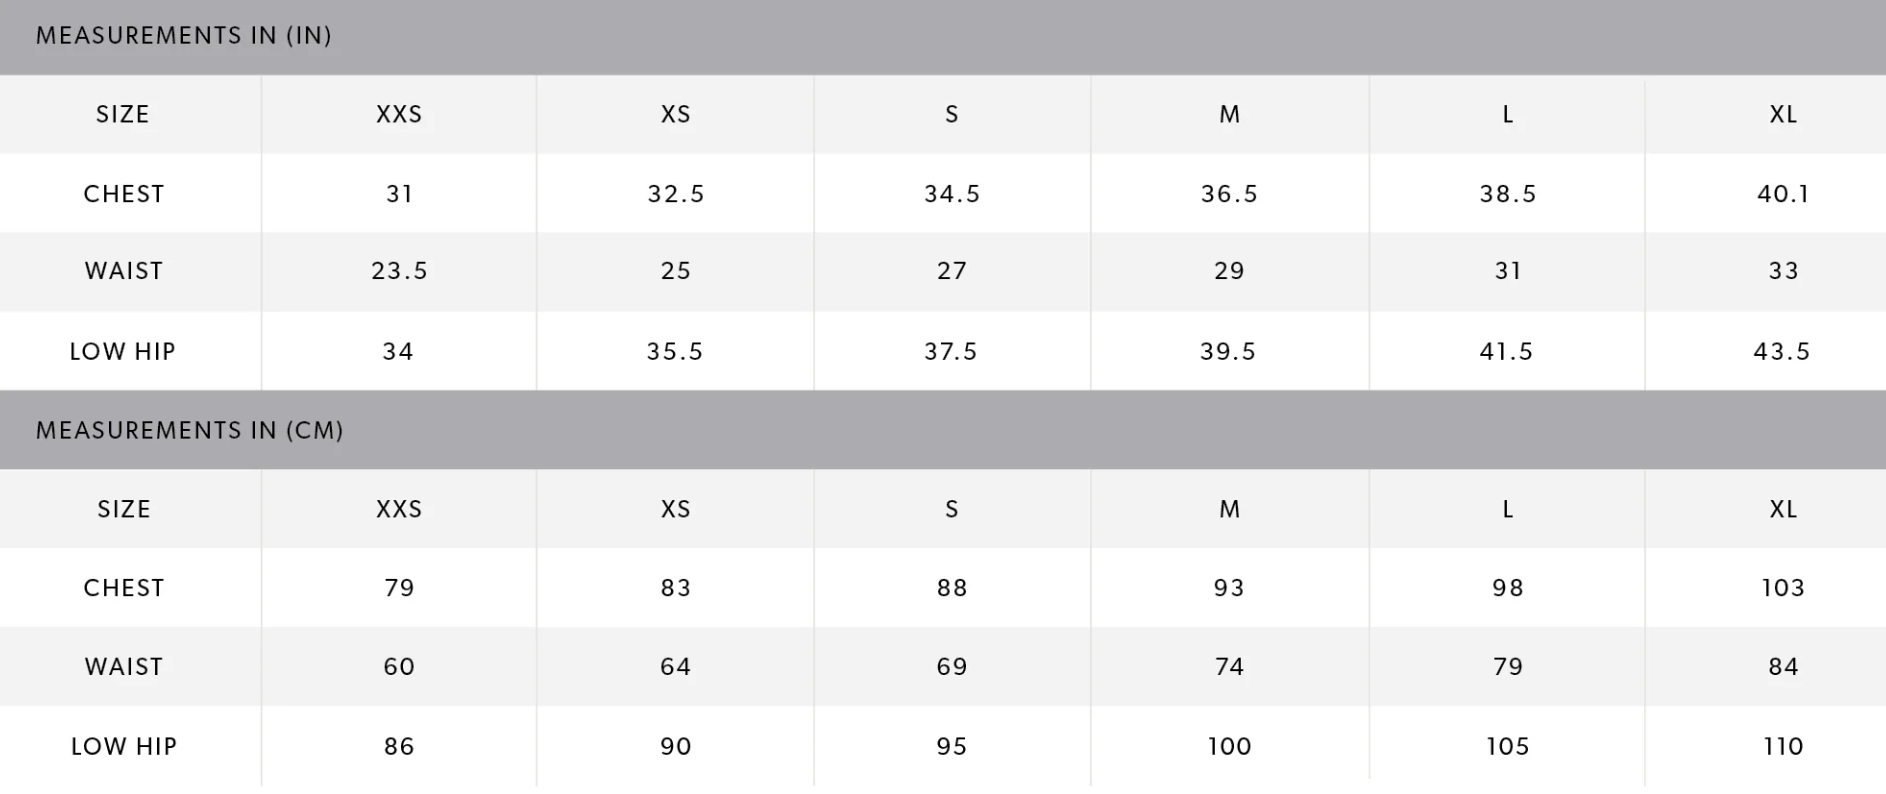Select waist value 23.5 for size XXS
Image resolution: width=1886 pixels, height=794 pixels.
coord(399,271)
